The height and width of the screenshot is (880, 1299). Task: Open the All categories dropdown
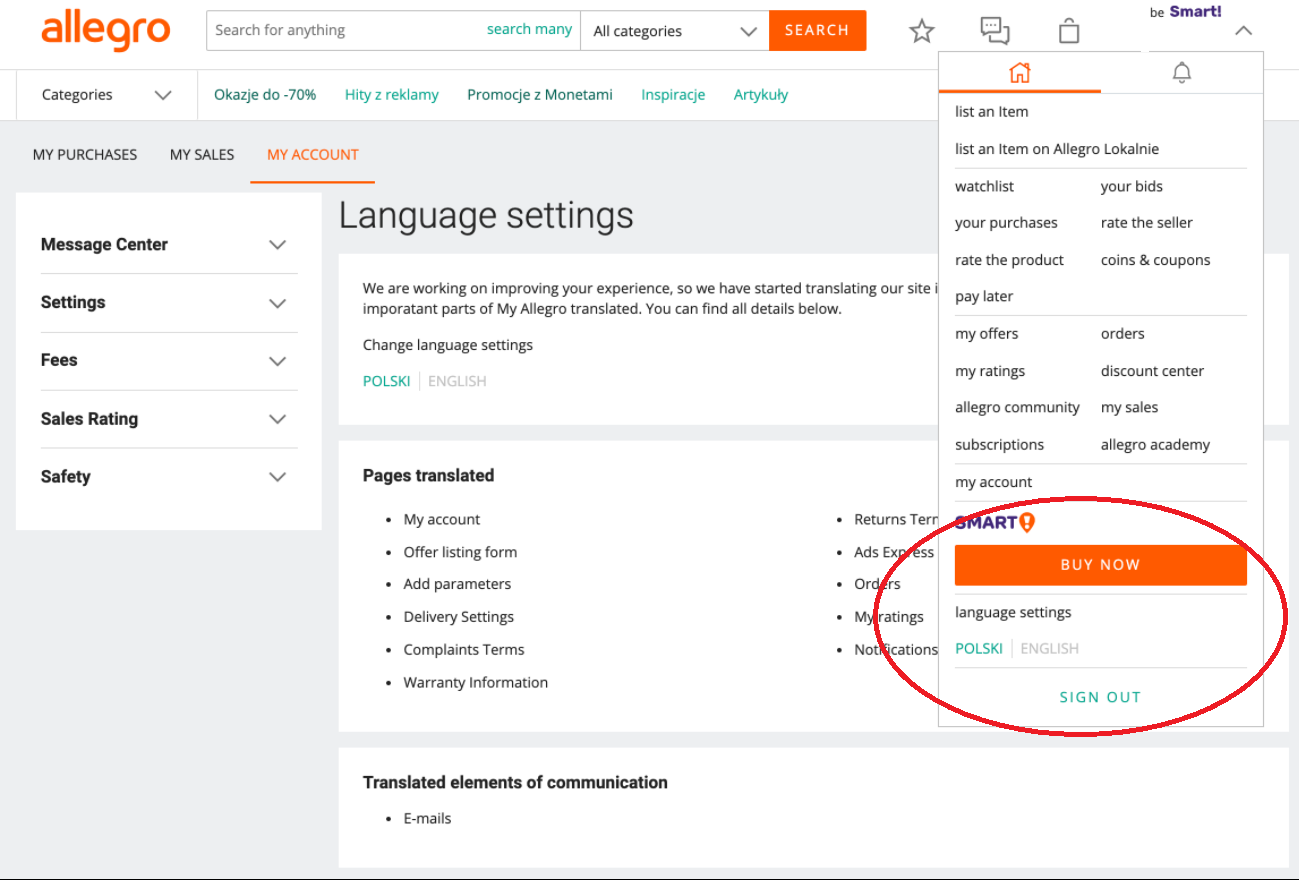tap(674, 31)
